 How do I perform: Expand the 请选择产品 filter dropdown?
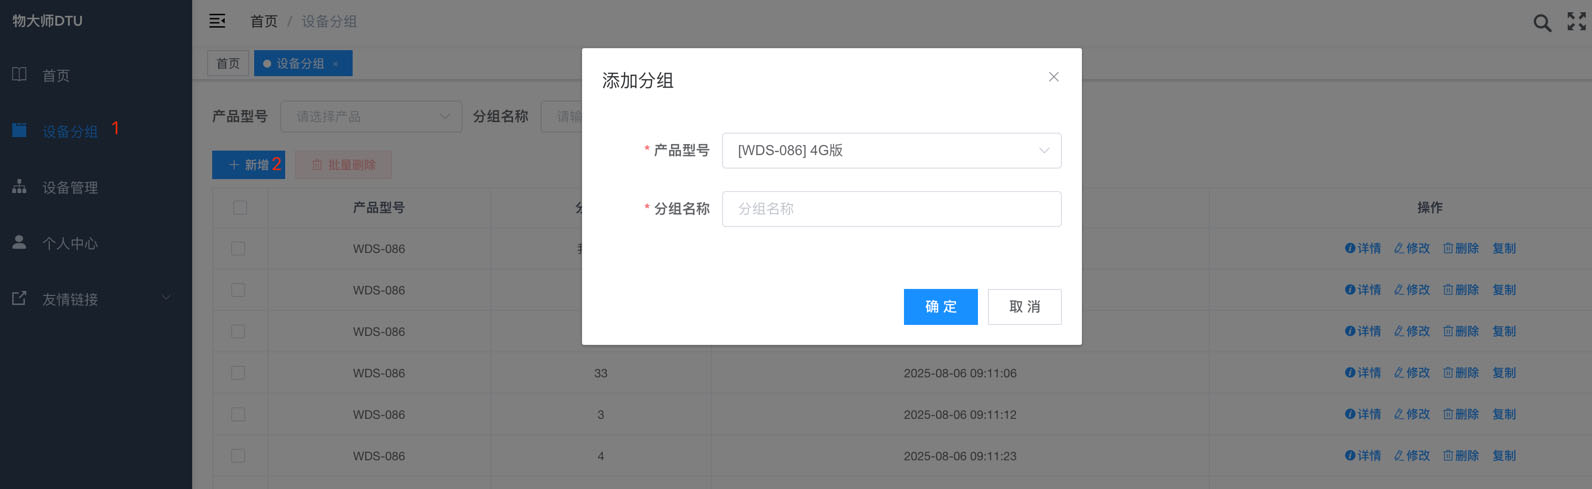coord(371,117)
